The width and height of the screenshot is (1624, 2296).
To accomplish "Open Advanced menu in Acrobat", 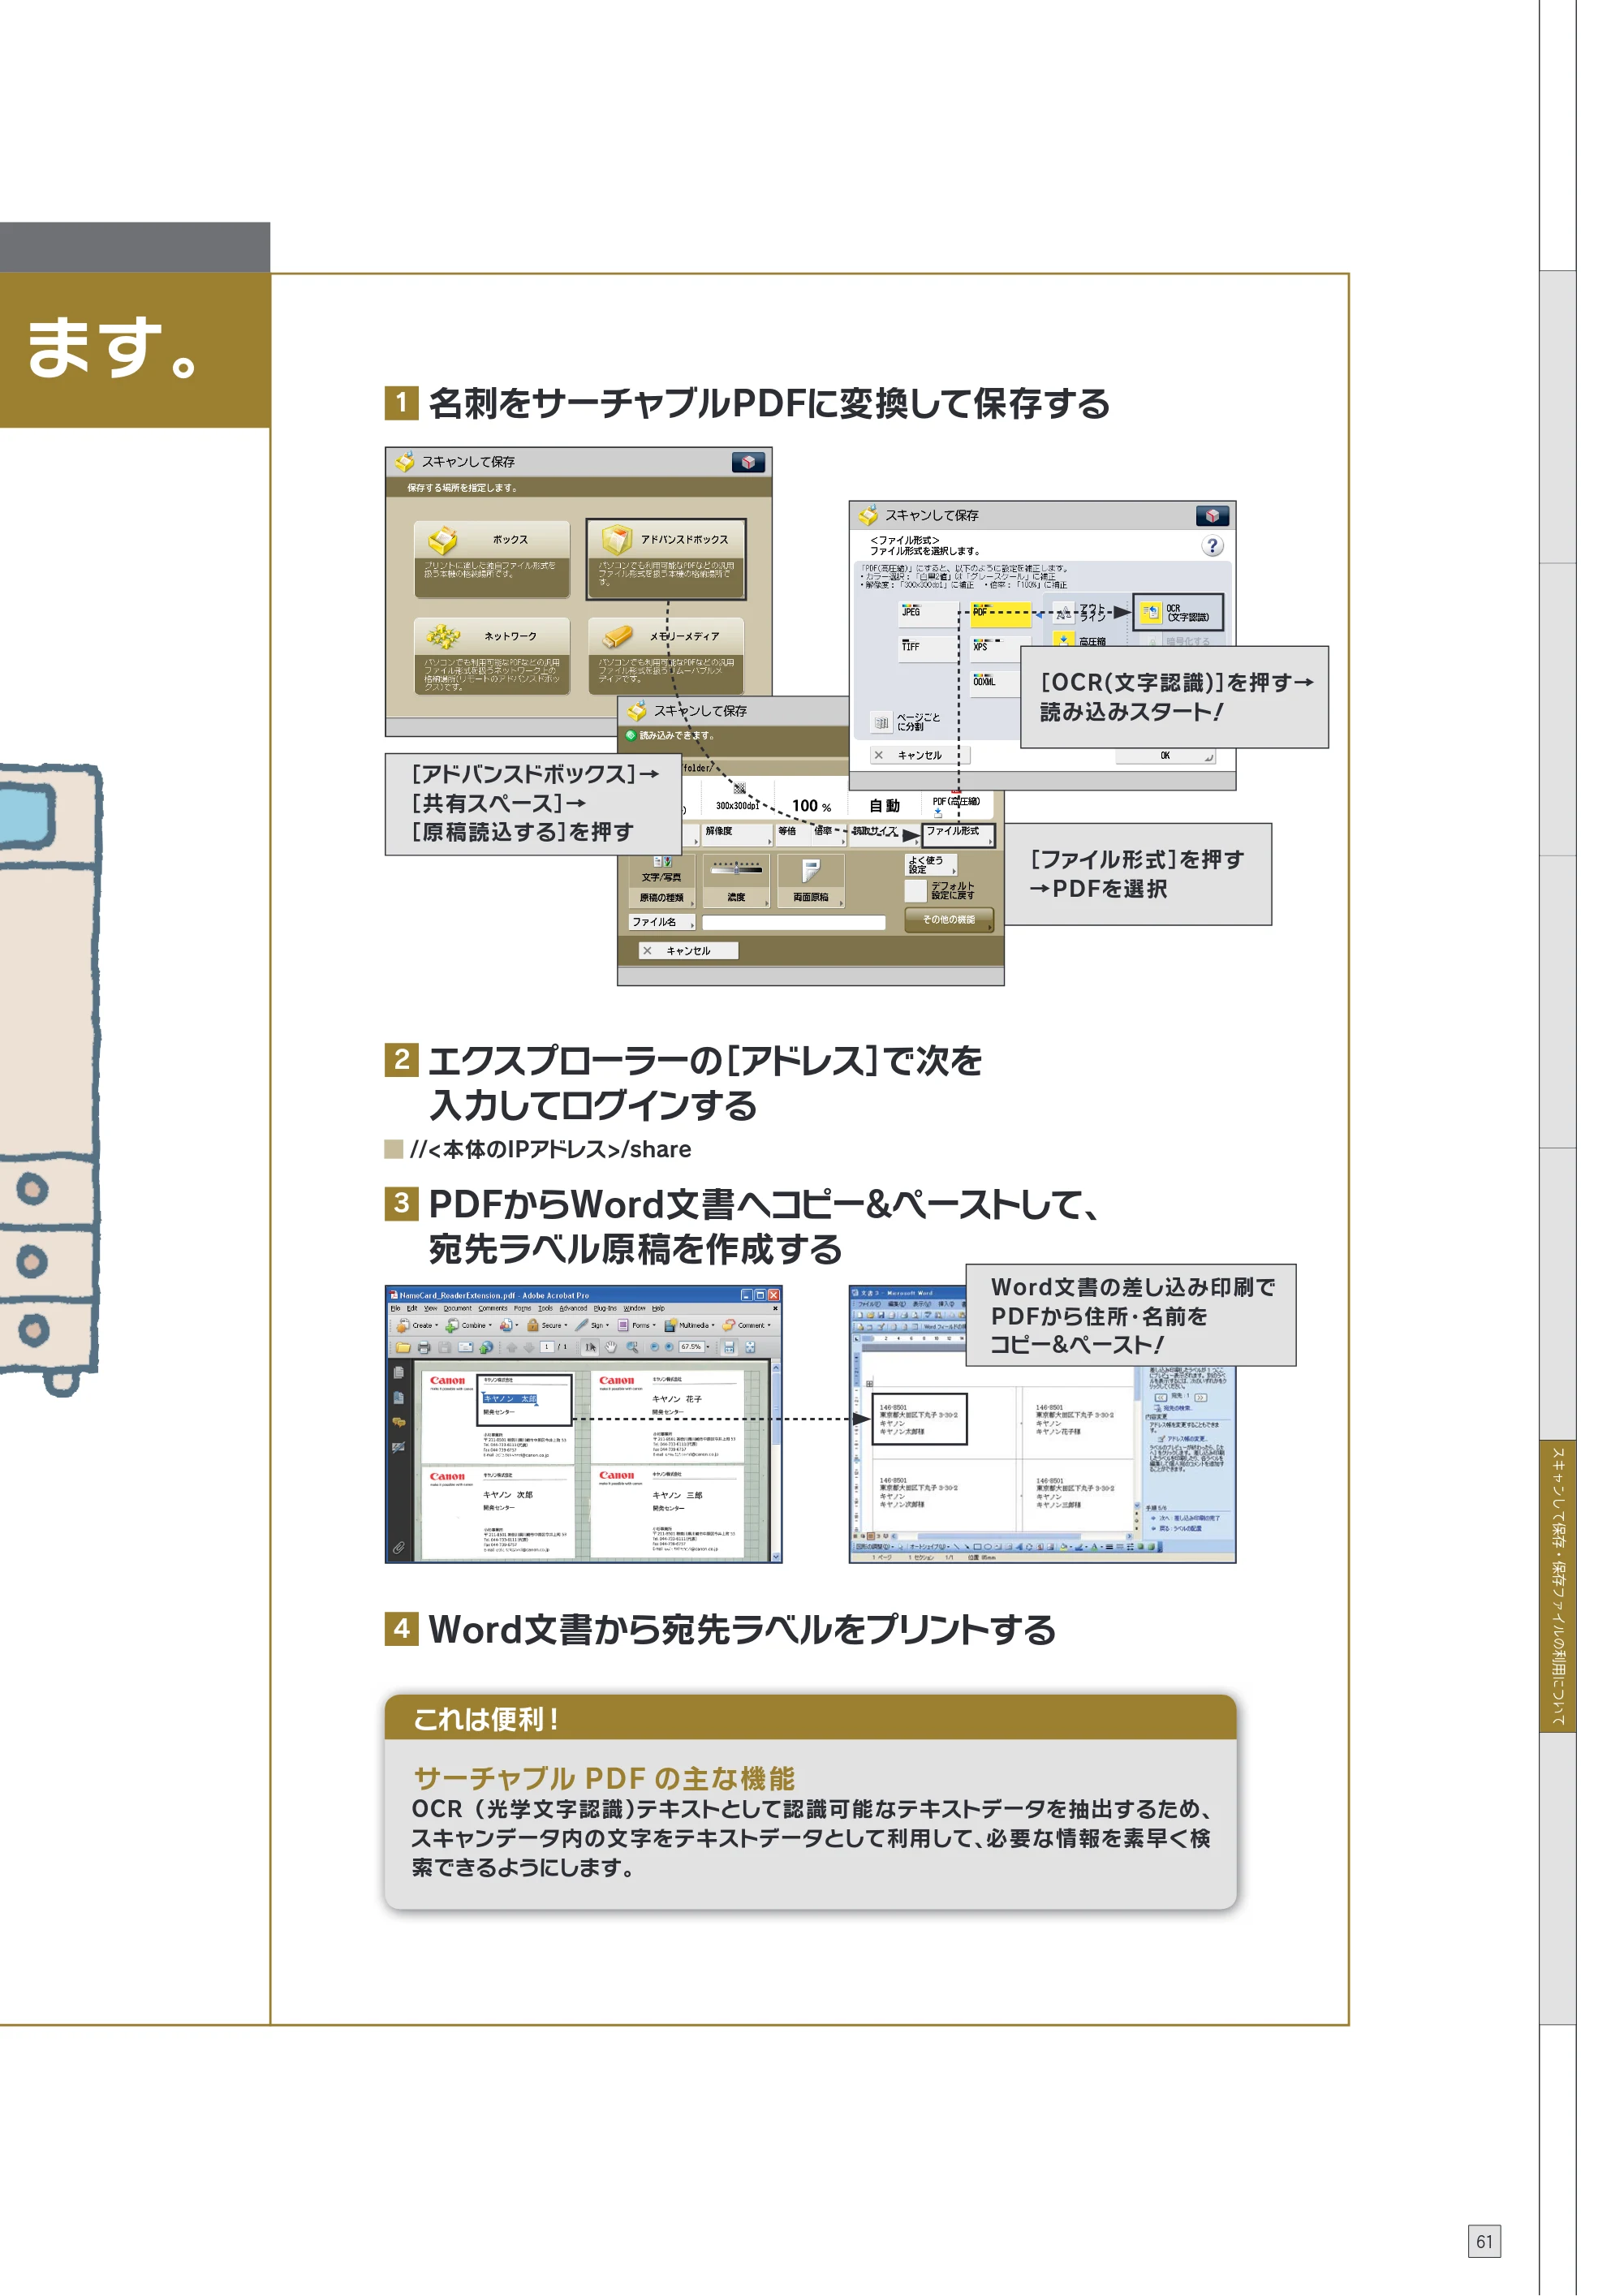I will 573,1308.
